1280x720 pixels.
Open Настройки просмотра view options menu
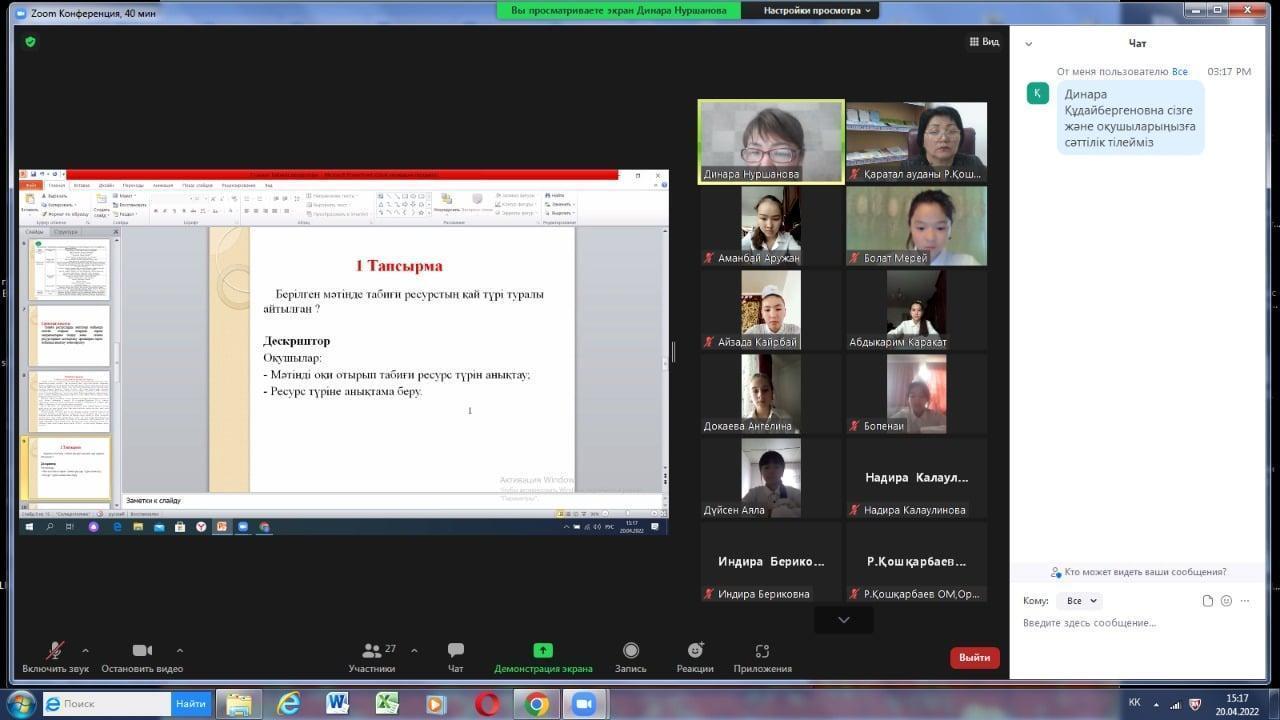(817, 11)
